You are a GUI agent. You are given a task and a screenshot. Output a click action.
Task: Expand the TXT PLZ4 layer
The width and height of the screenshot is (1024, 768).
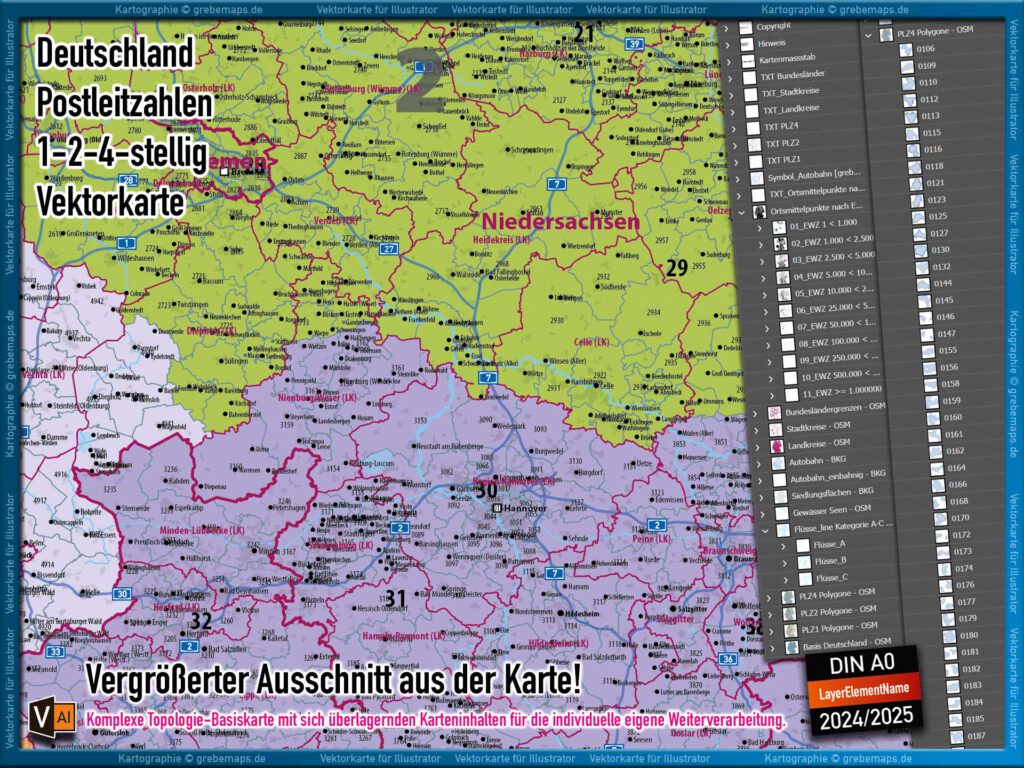tap(735, 127)
